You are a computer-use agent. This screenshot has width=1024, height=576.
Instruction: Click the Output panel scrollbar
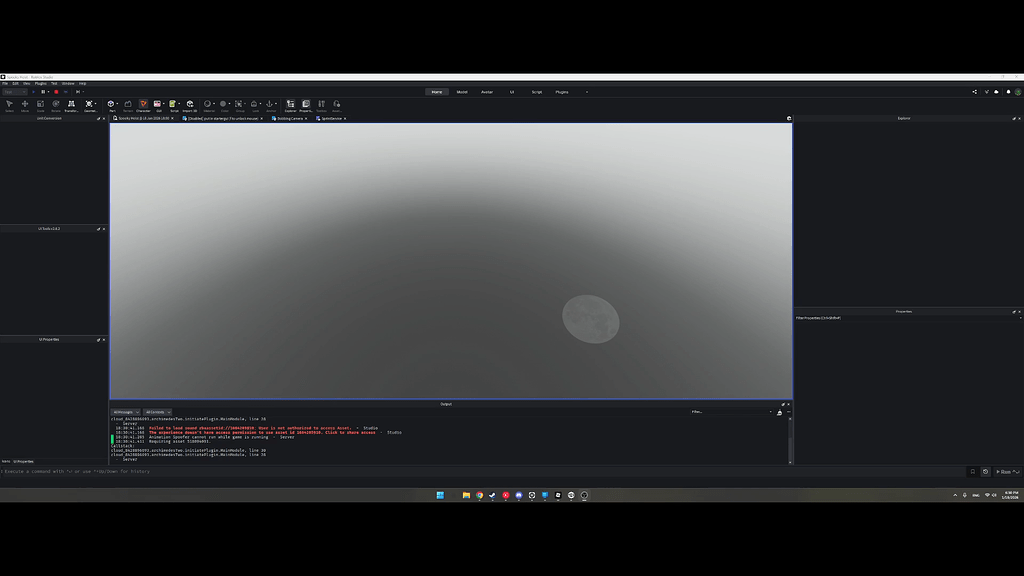pyautogui.click(x=790, y=440)
